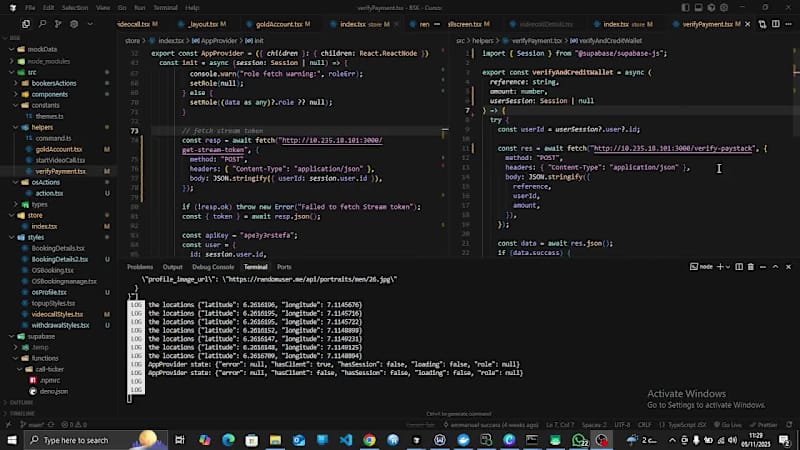Viewport: 800px width, 450px height.
Task: Open action.tsx file in explorer
Action: click(49, 193)
